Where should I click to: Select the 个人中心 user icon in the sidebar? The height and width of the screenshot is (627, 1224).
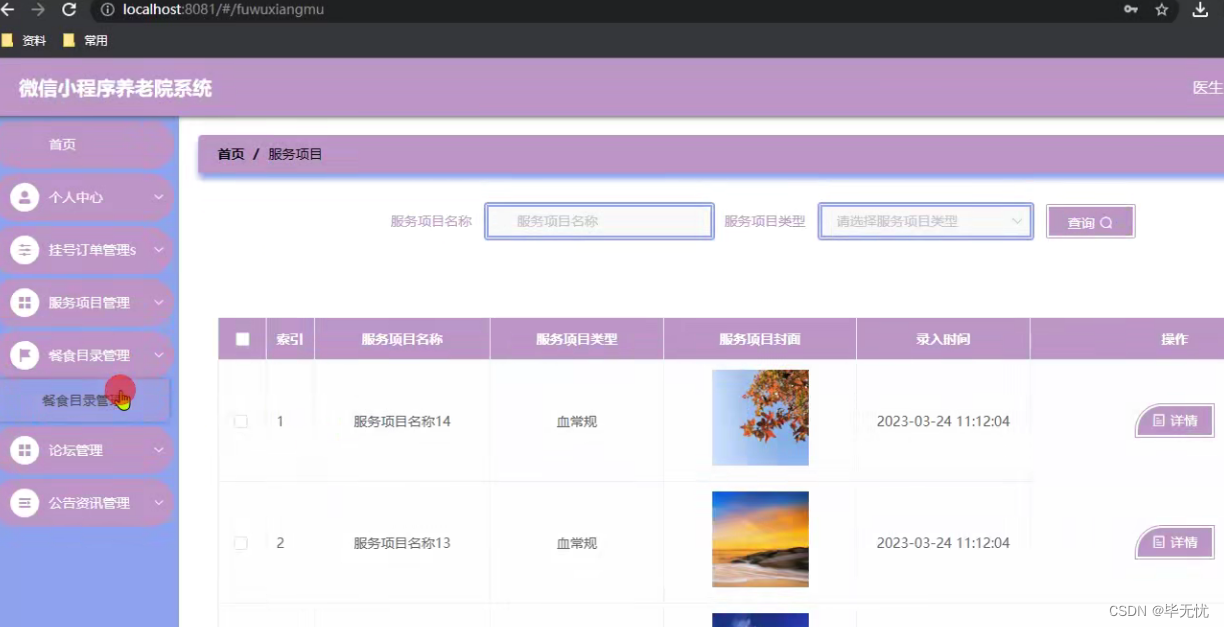tap(23, 197)
